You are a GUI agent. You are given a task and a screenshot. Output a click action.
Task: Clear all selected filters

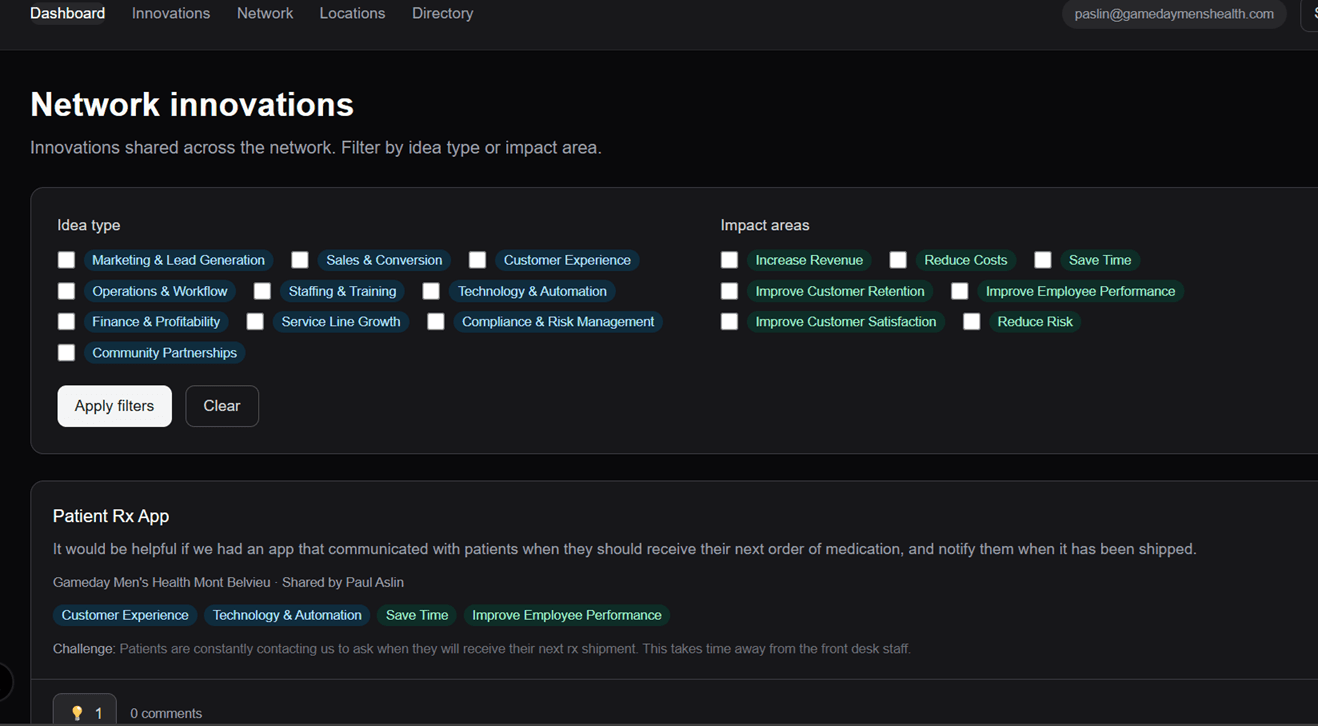[222, 405]
